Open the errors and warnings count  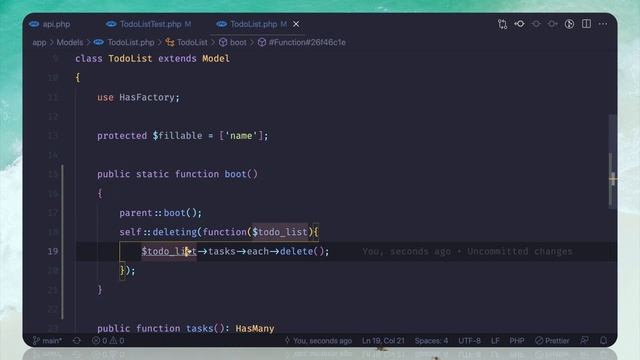108,340
